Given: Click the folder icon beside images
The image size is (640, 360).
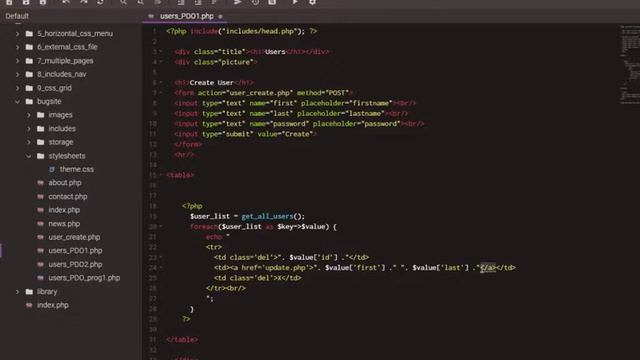Looking at the screenshot, I should [40, 115].
